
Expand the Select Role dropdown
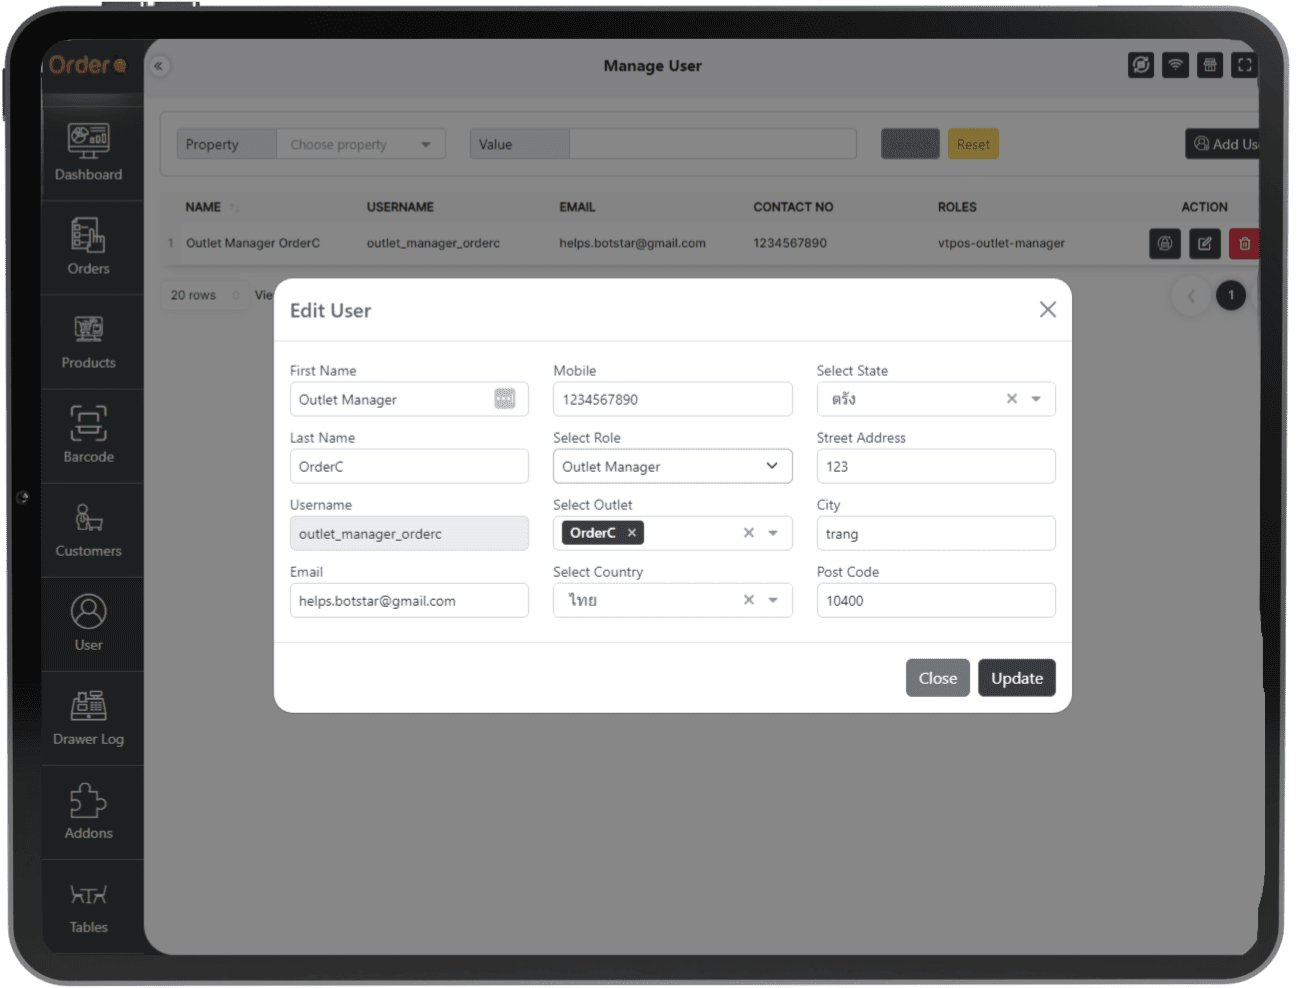click(672, 466)
